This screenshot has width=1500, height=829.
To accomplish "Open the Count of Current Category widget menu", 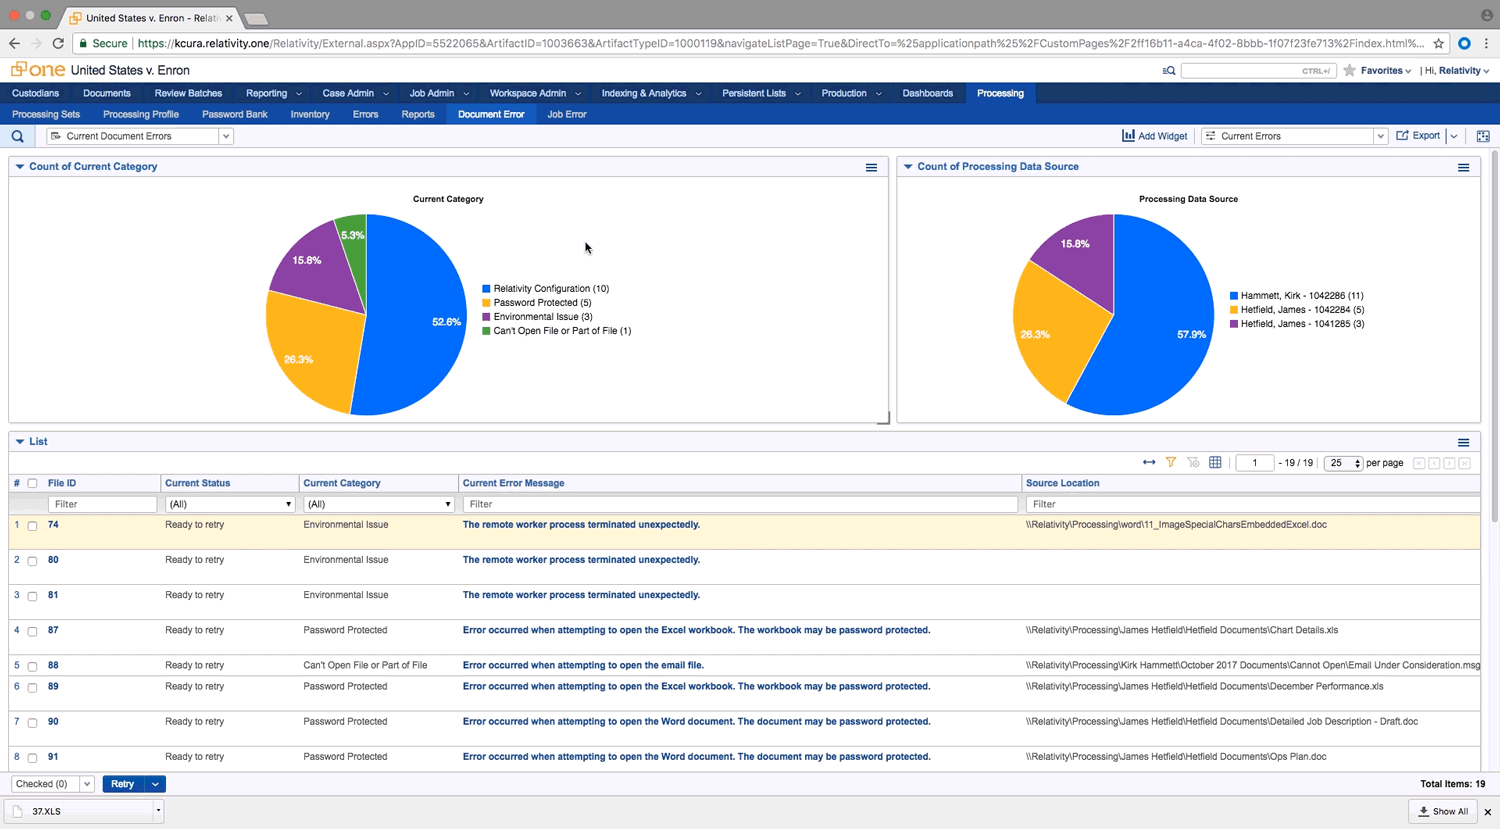I will click(871, 168).
